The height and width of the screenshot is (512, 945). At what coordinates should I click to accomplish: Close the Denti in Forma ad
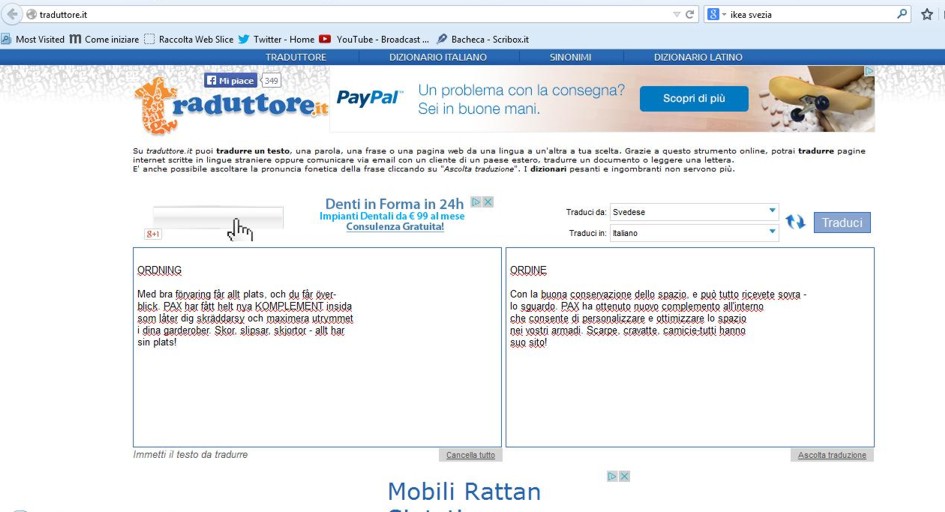pos(488,202)
